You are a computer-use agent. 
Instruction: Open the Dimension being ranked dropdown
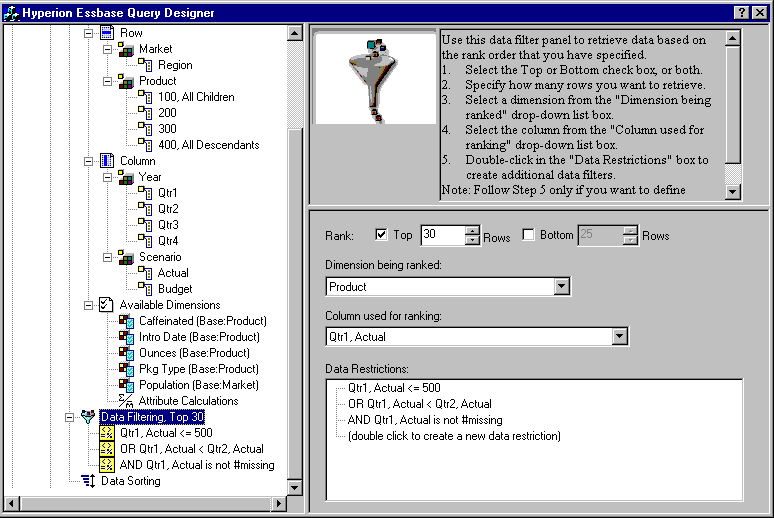(561, 287)
